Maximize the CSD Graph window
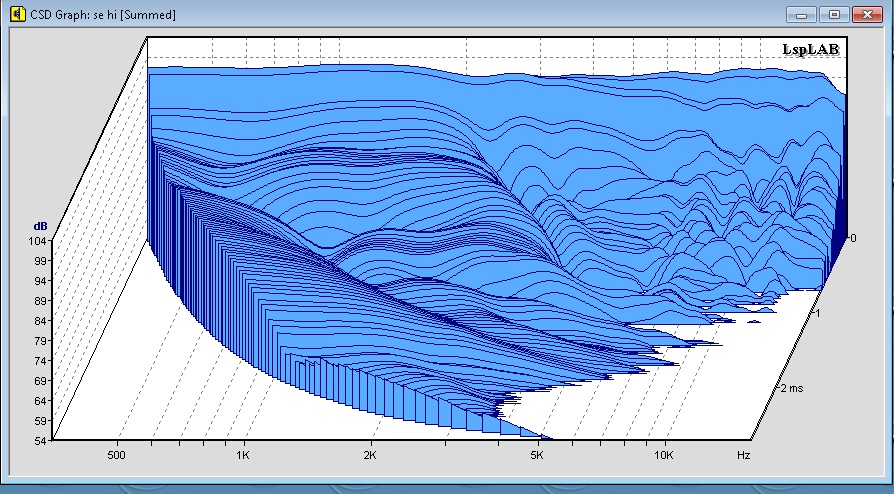The width and height of the screenshot is (894, 494). coord(835,14)
